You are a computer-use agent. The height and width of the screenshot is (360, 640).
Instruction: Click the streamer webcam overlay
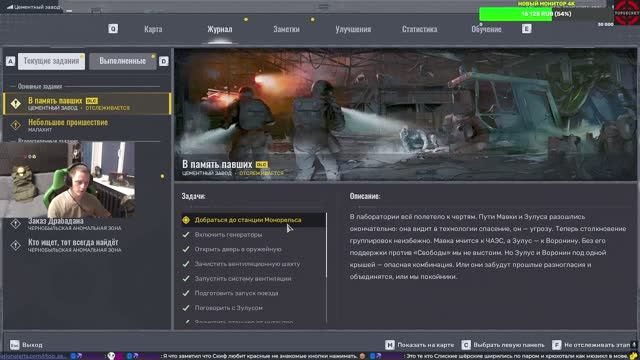[67, 180]
